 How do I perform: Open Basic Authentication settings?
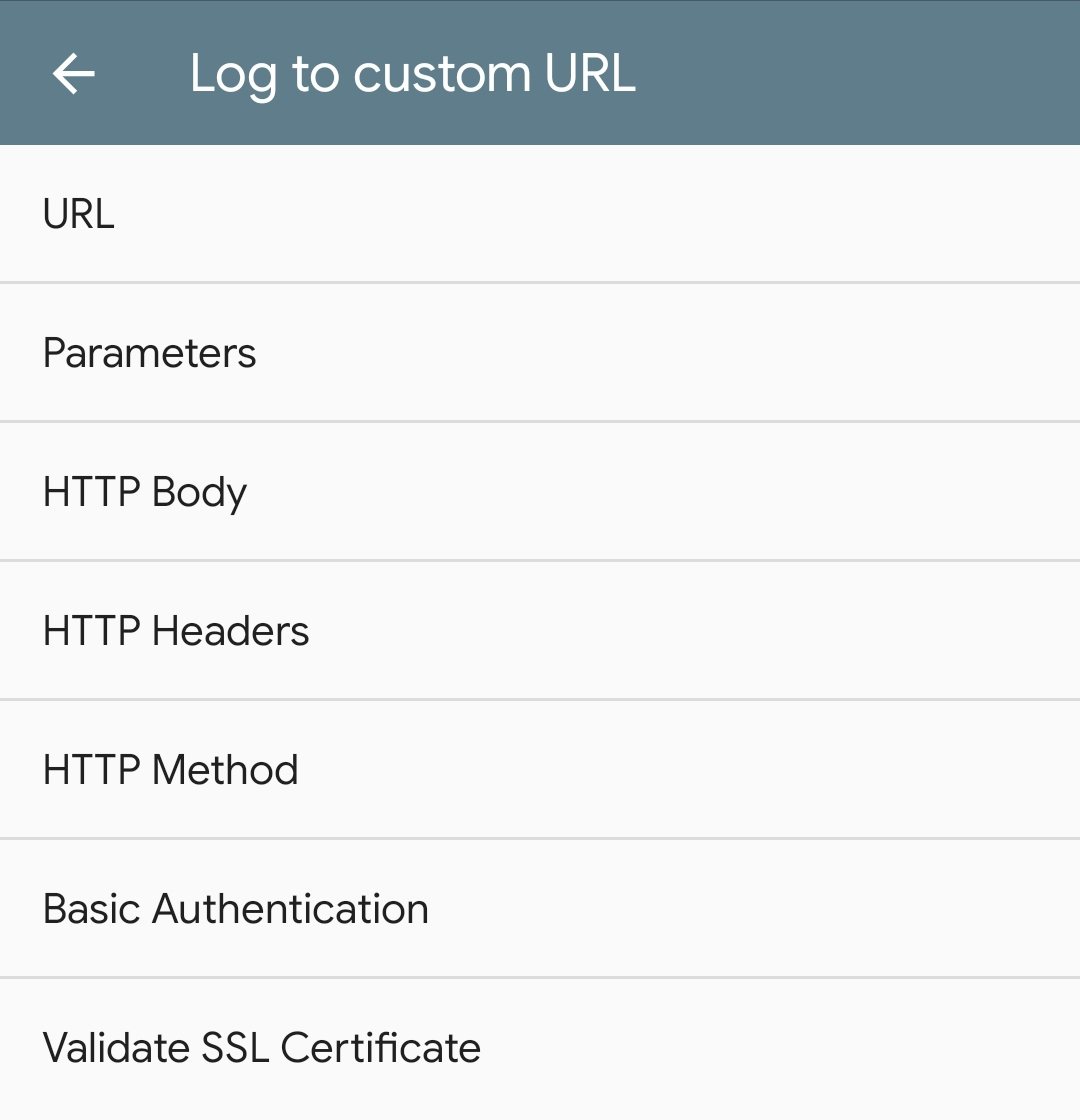tap(236, 909)
